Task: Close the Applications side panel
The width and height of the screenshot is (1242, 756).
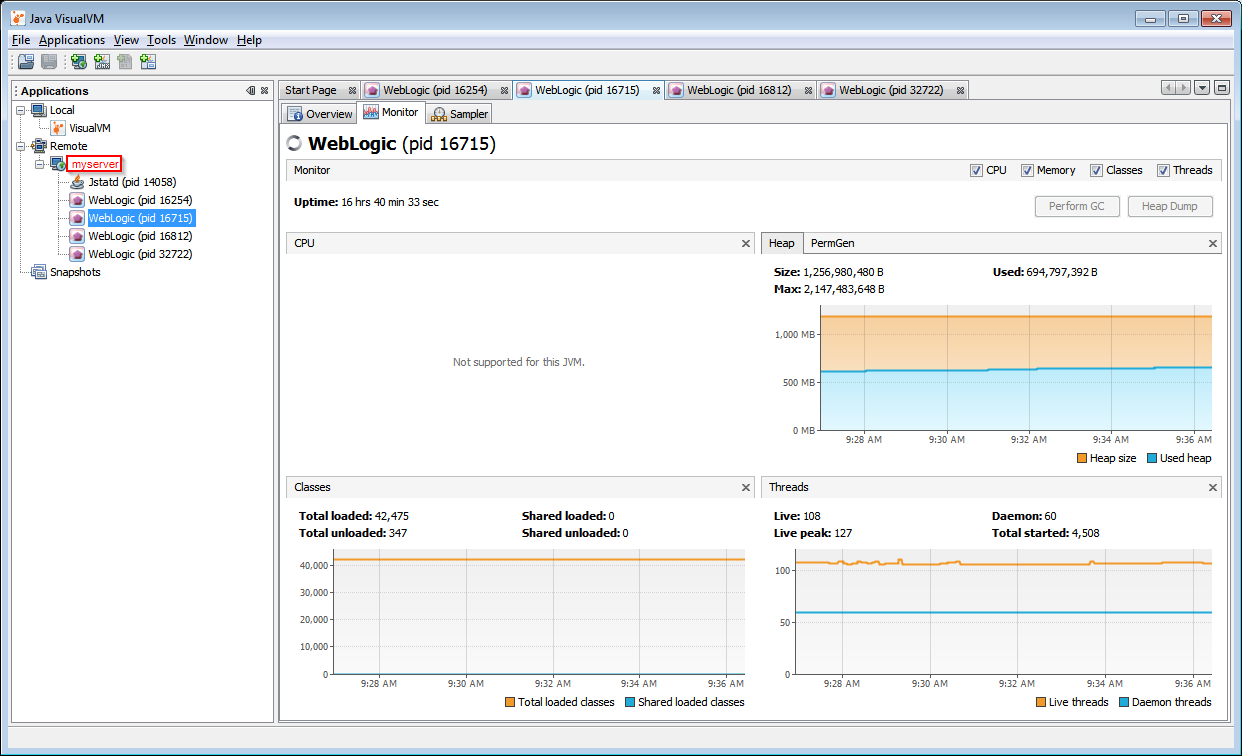Action: coord(264,90)
